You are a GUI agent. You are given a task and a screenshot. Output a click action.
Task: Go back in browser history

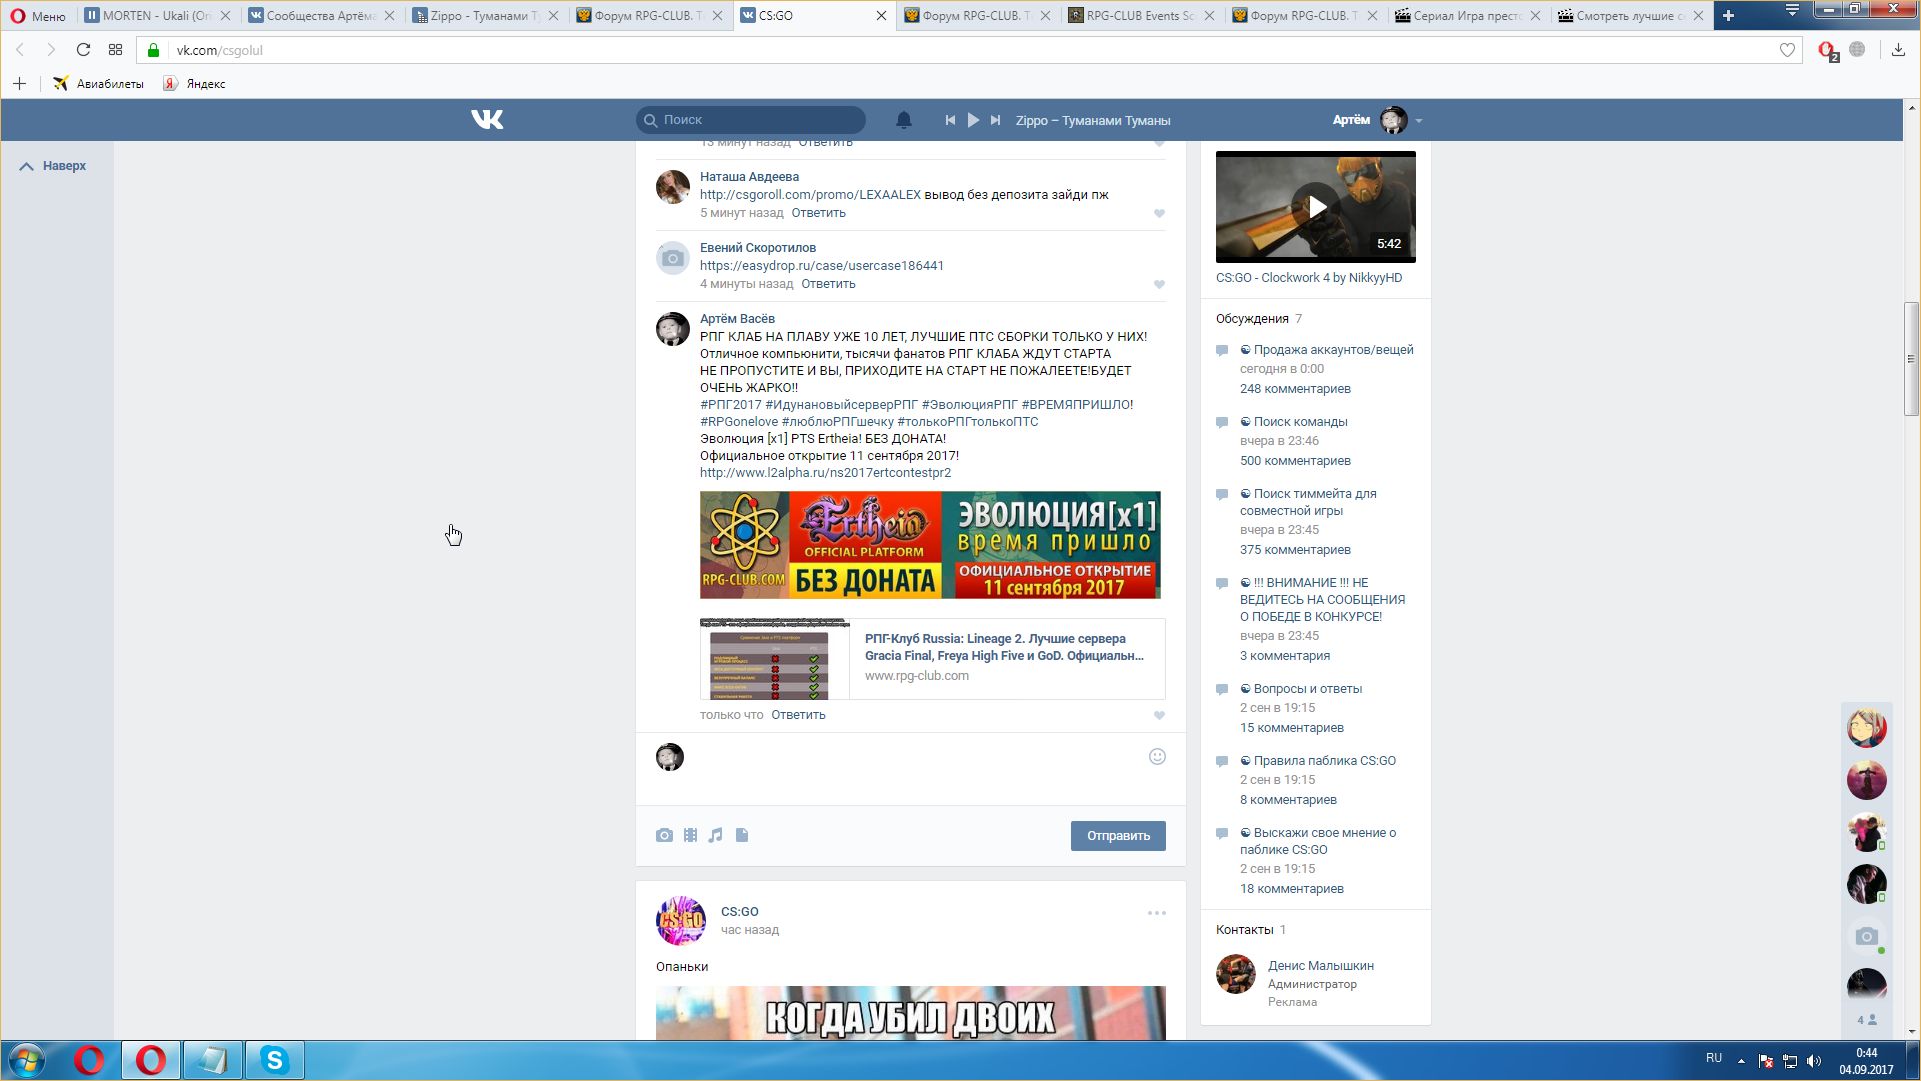pos(19,50)
